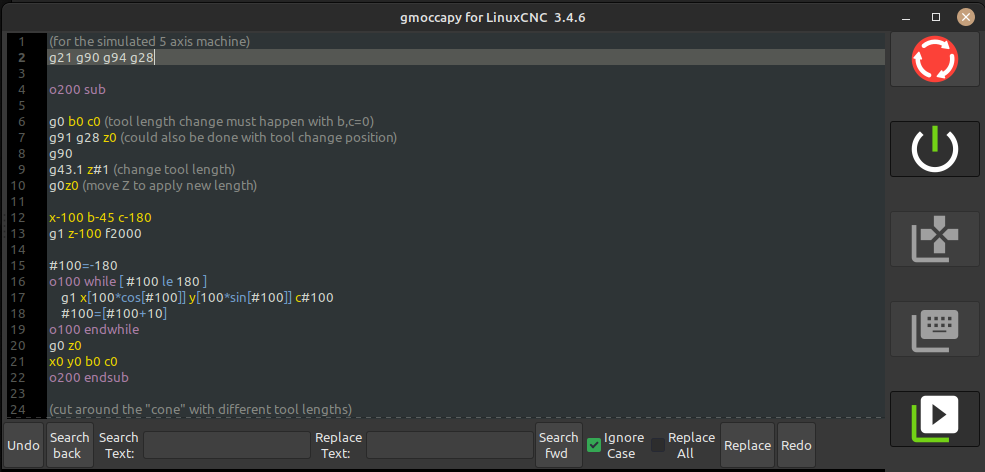Click the Redo button
This screenshot has height=472, width=985.
(796, 445)
